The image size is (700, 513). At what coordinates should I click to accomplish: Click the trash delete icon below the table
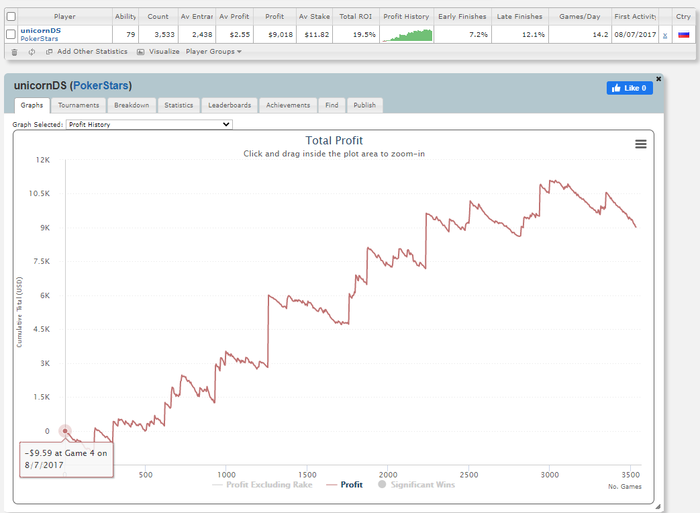click(x=14, y=52)
